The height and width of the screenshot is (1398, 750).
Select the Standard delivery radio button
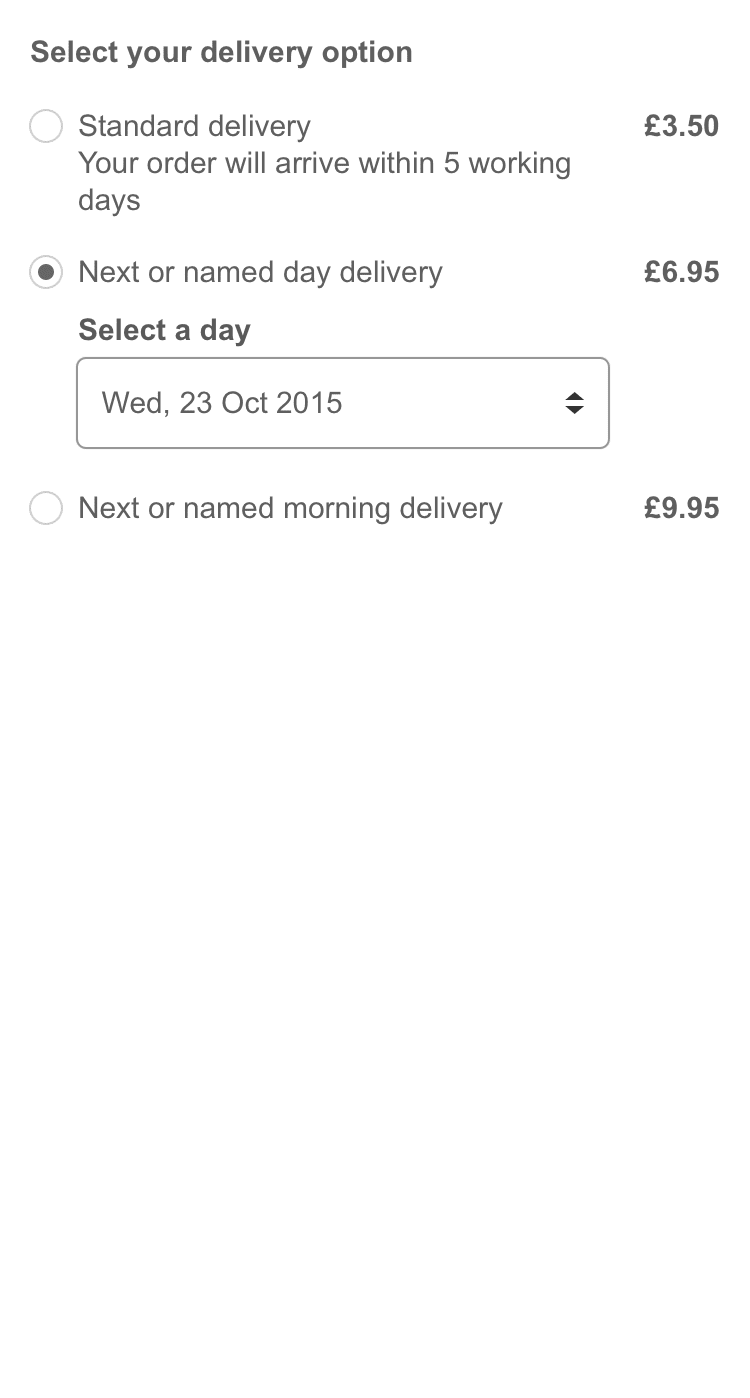tap(46, 127)
